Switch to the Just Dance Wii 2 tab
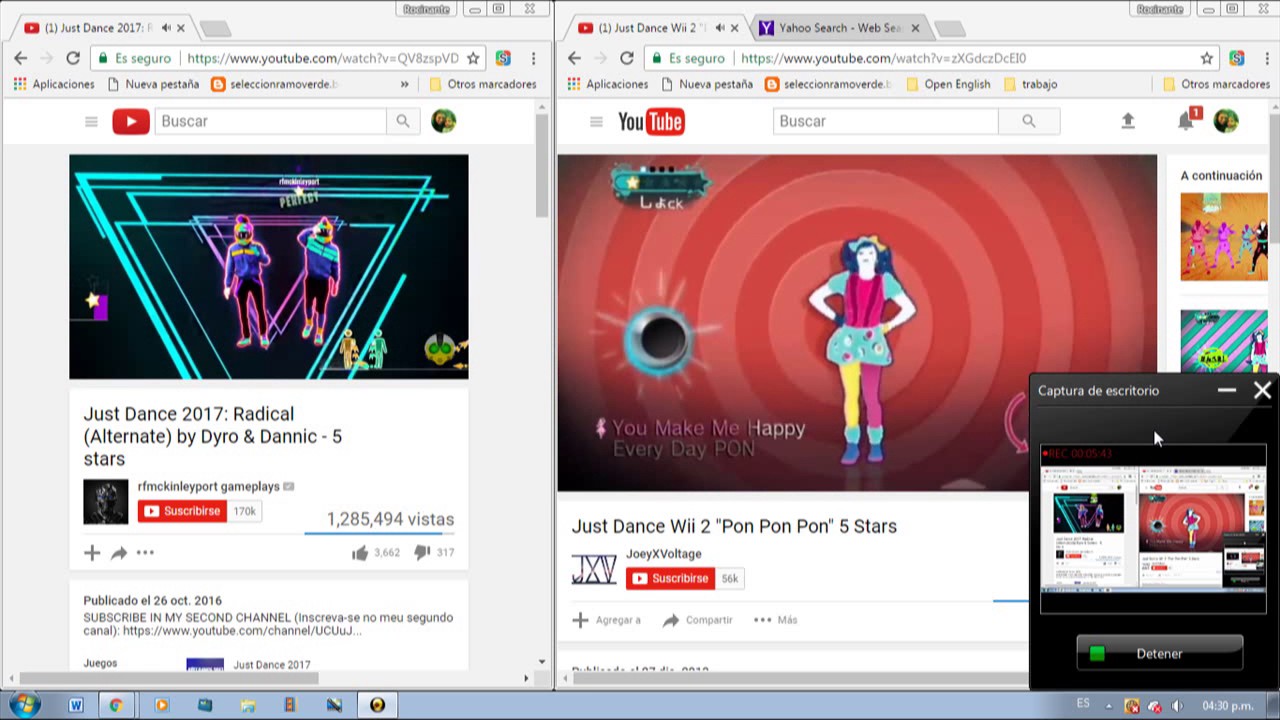The width and height of the screenshot is (1280, 720). click(651, 28)
